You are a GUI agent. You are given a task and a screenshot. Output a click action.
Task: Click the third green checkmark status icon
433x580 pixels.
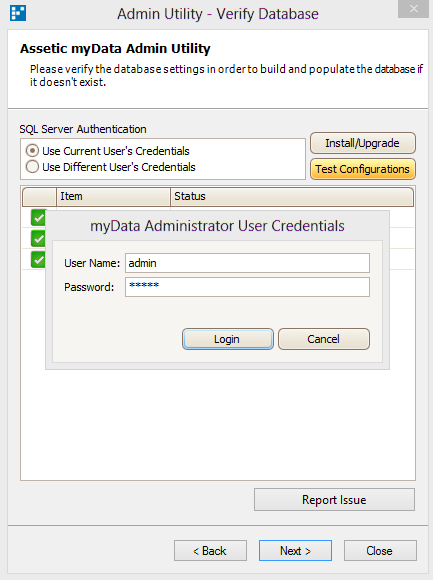(38, 259)
